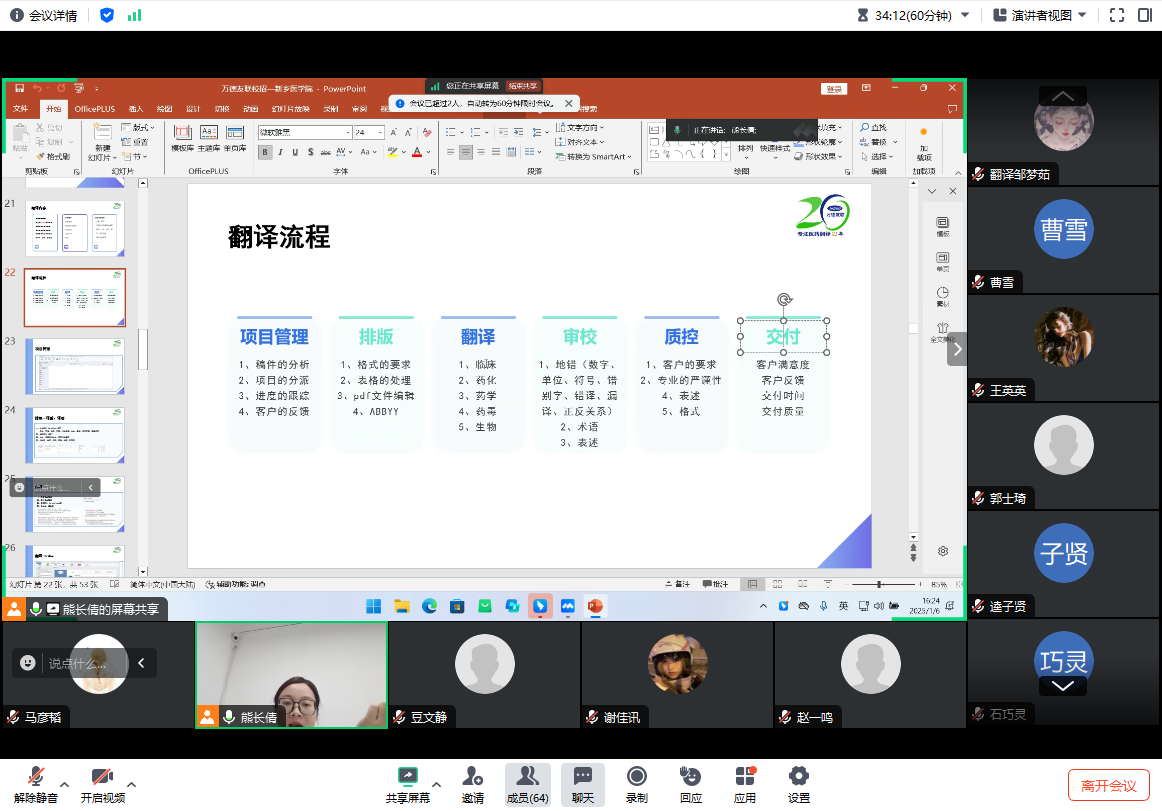
Task: Click the 离开会议 leave button
Action: (1108, 785)
